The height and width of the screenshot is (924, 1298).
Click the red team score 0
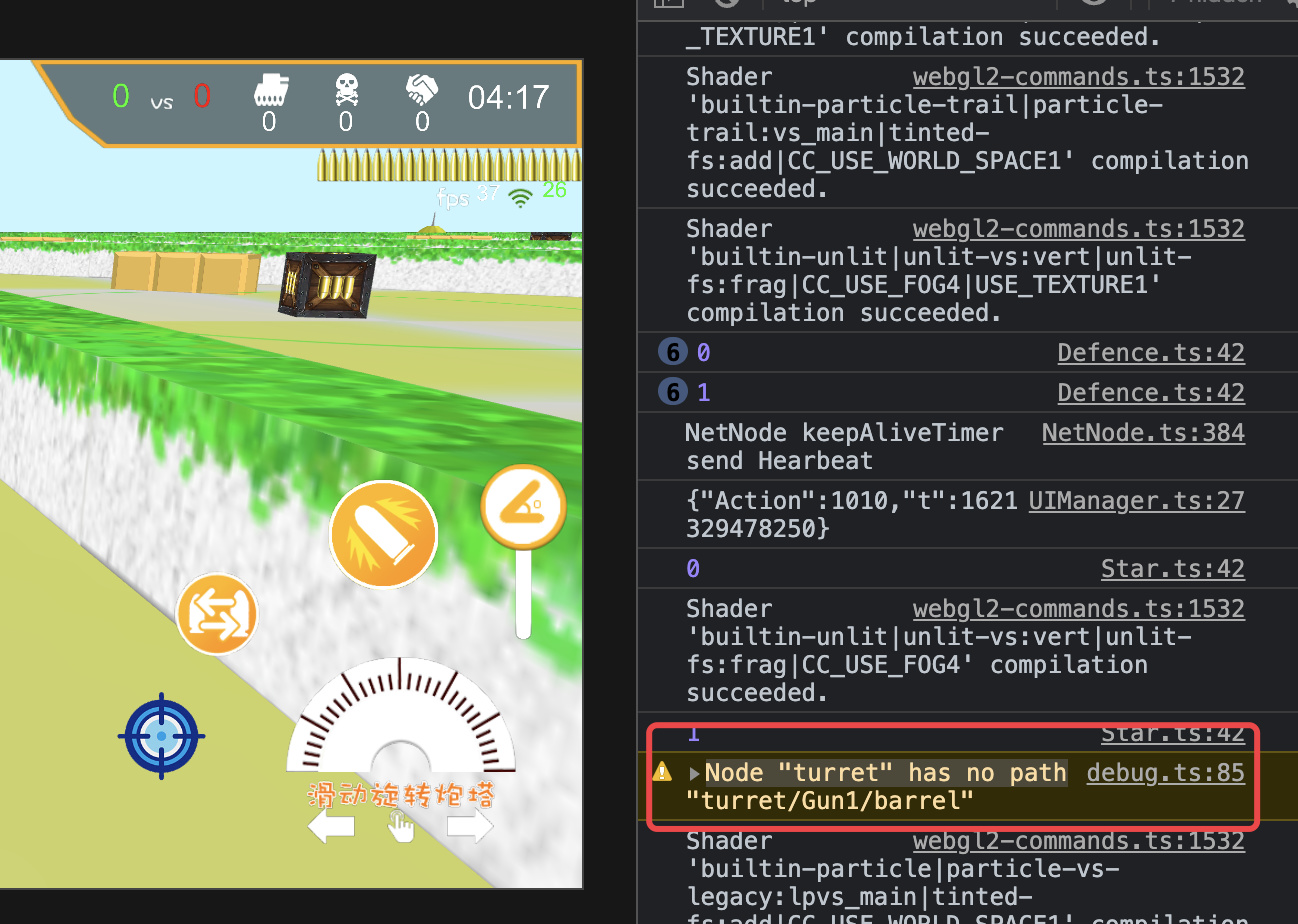(x=202, y=96)
